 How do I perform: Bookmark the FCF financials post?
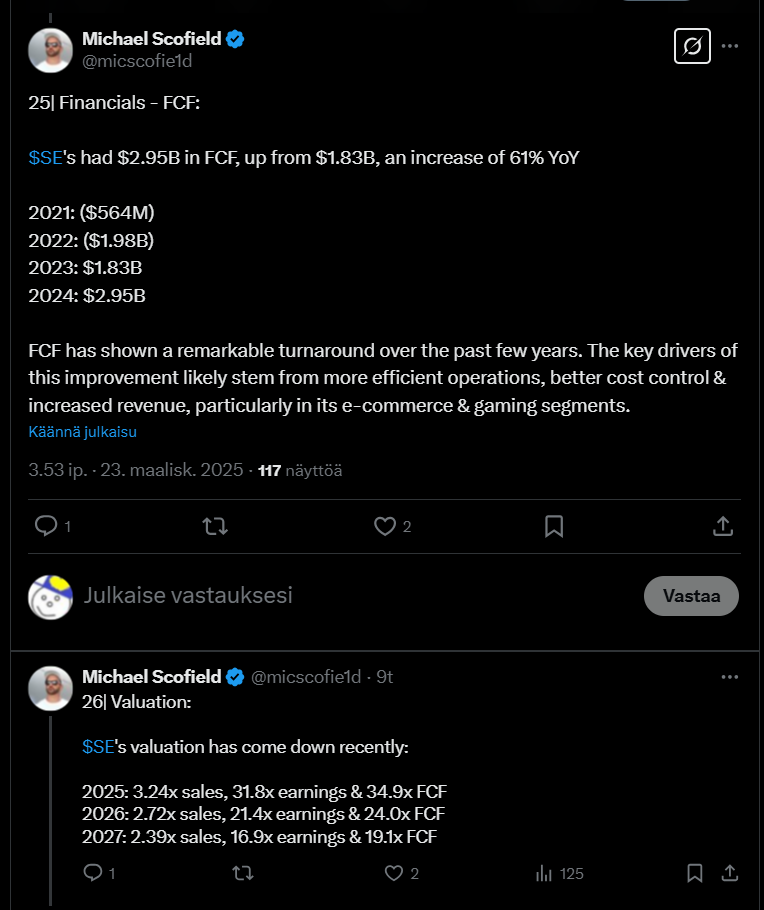tap(554, 526)
